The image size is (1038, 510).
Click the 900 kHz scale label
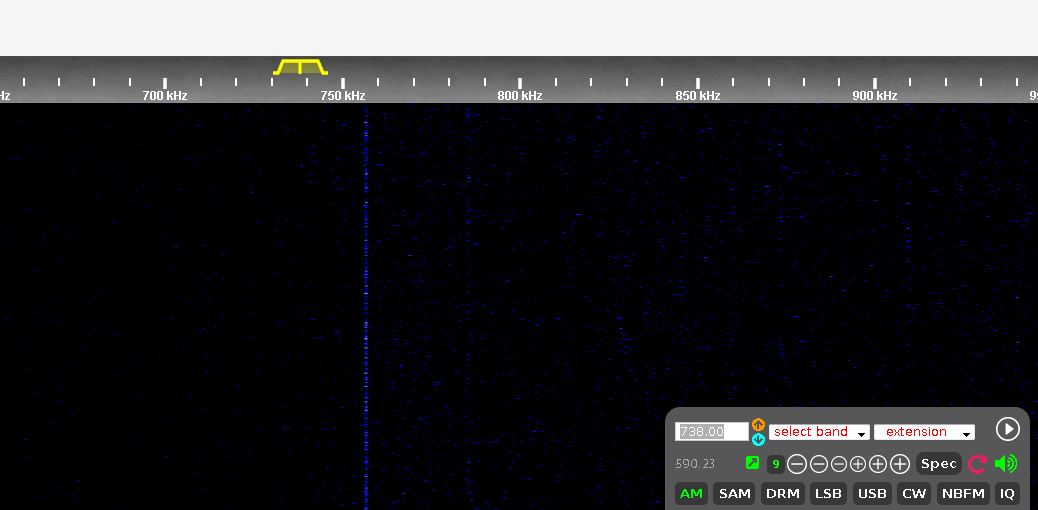point(874,95)
